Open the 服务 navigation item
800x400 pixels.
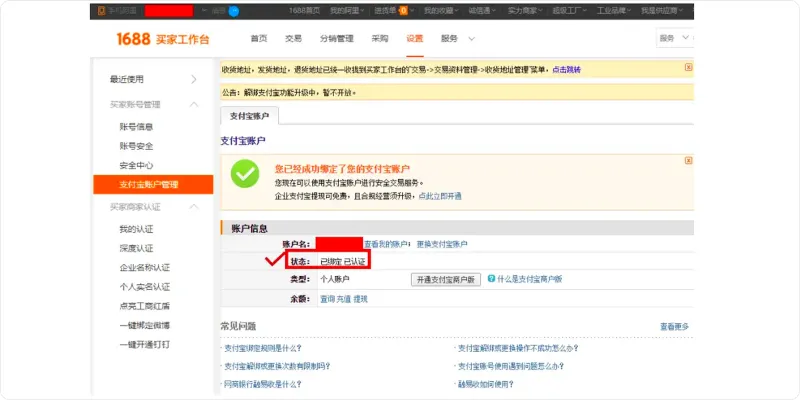click(x=449, y=39)
